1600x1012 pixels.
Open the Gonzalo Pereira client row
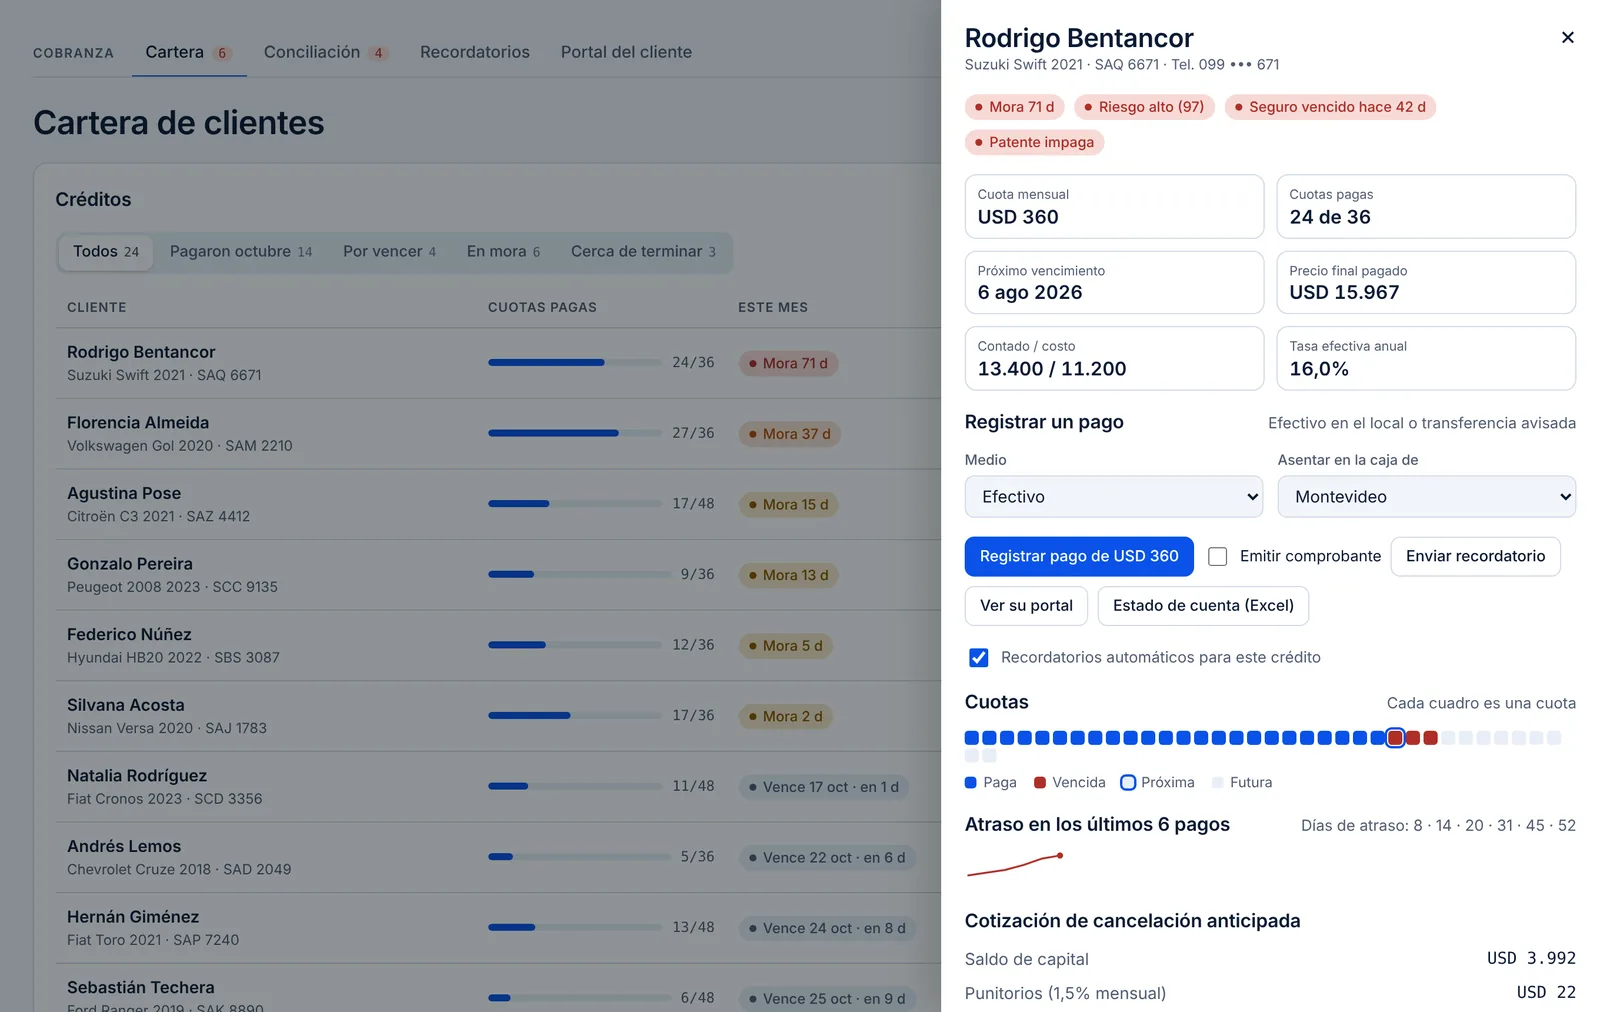498,575
